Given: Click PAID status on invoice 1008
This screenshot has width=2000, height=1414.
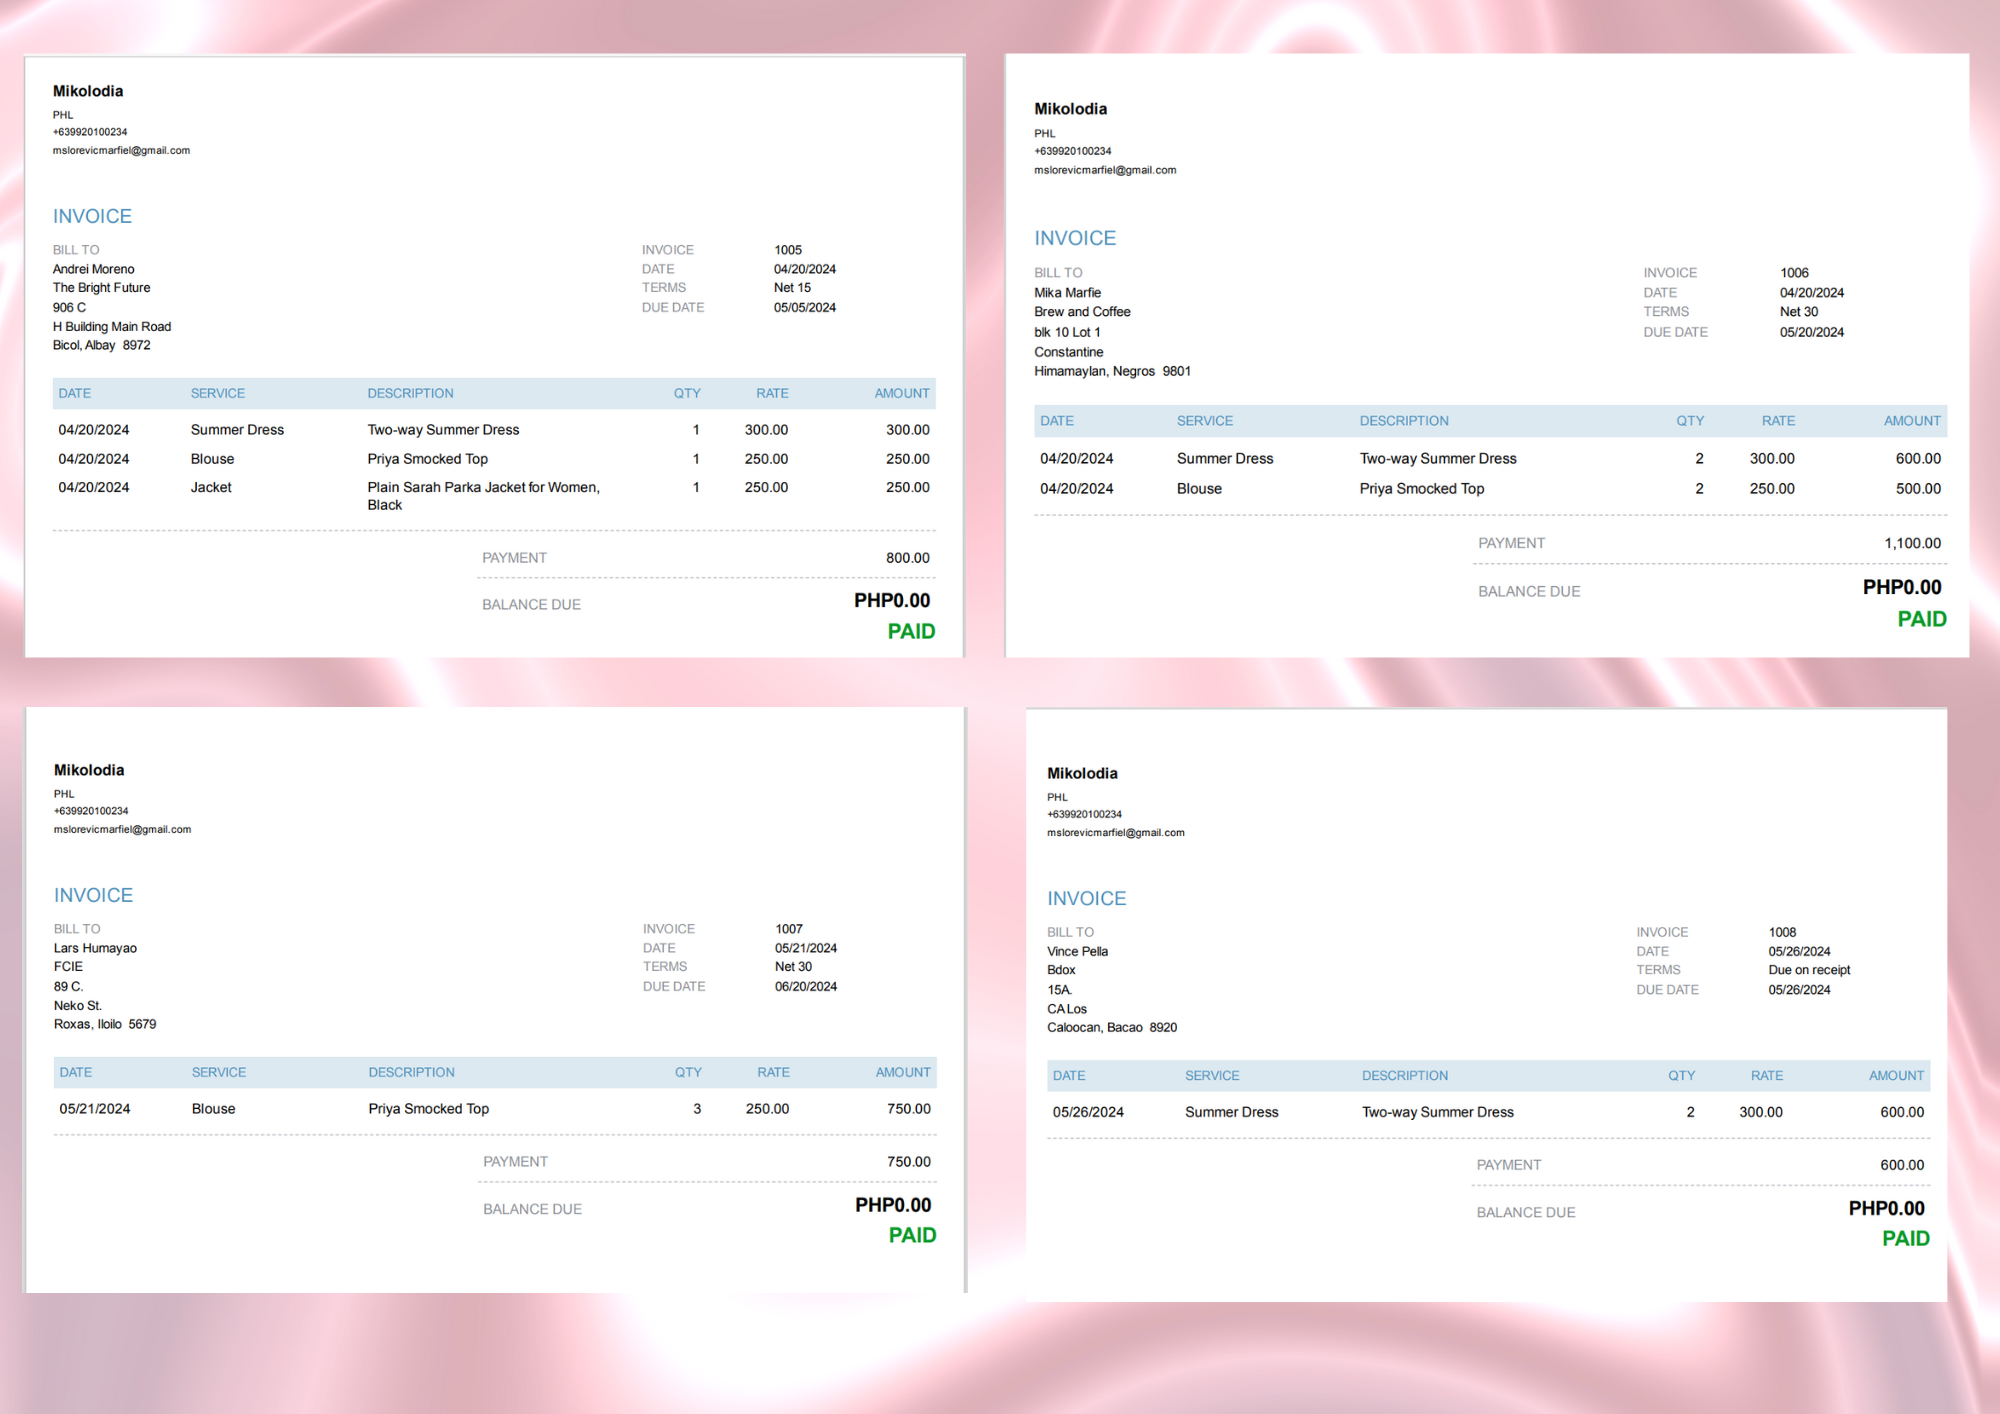Looking at the screenshot, I should 1905,1239.
